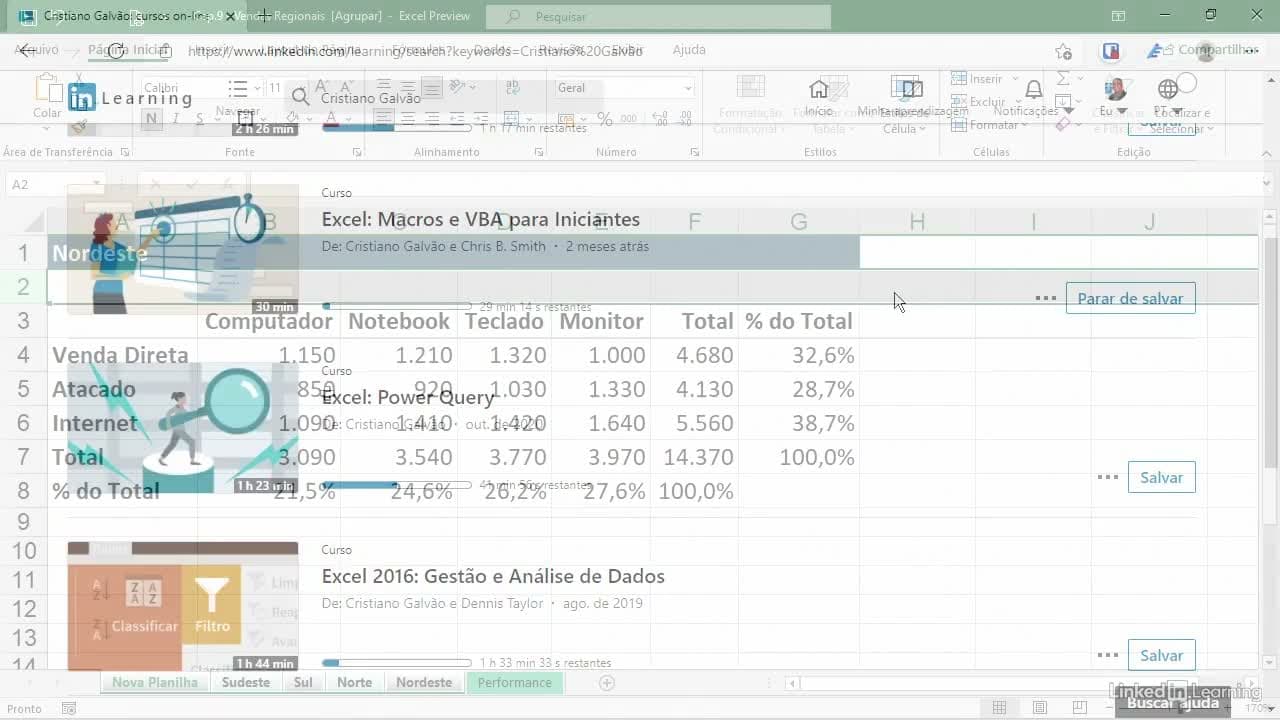Switch to the Nova Planilha sheet tab

click(155, 682)
